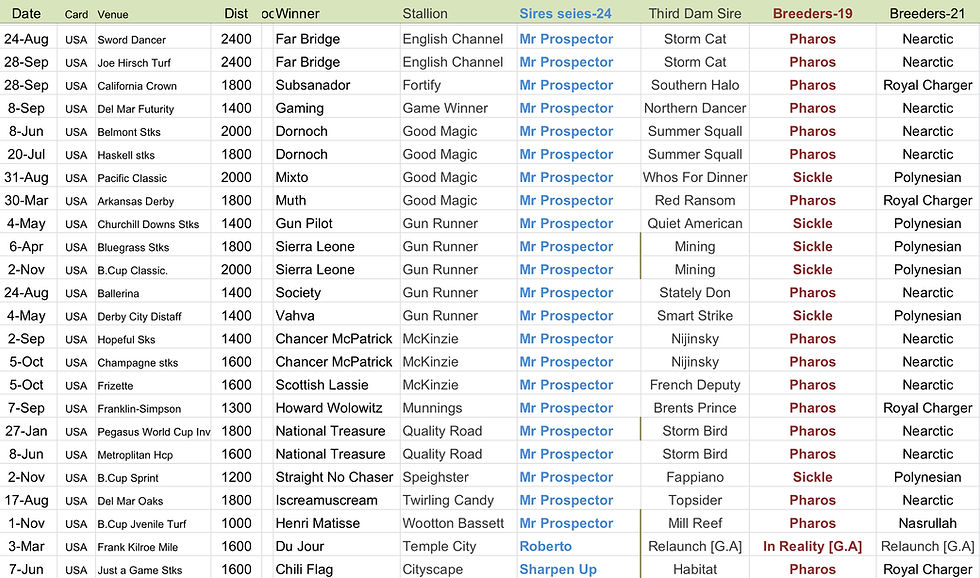Click the Quiet American cell

[x=695, y=223]
